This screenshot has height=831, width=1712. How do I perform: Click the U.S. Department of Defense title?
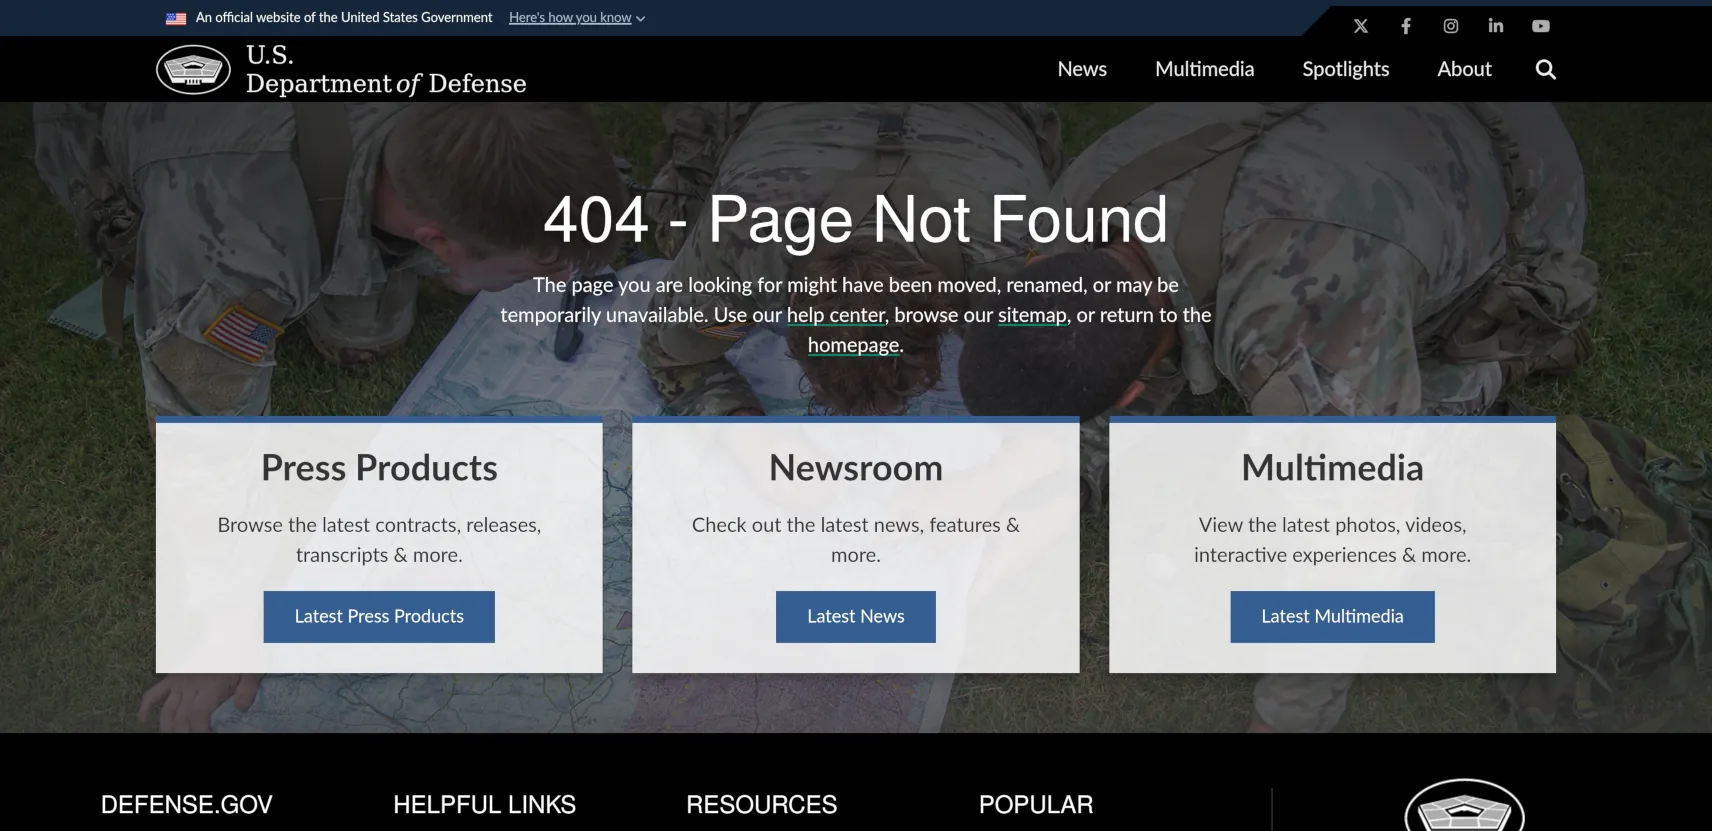point(386,70)
